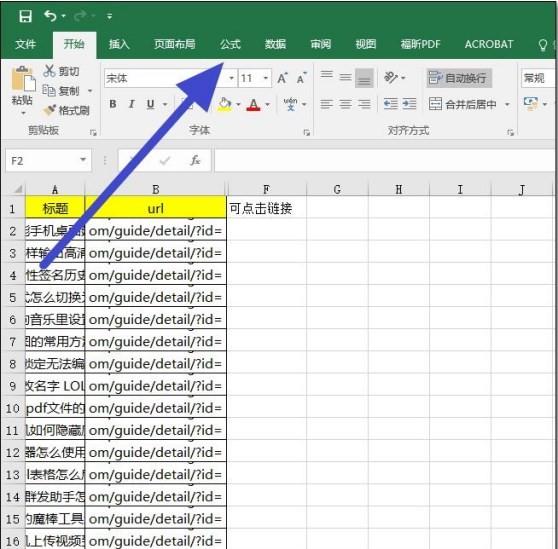Open 对齐方式 dialog launcher
558x549 pixels.
[511, 133]
